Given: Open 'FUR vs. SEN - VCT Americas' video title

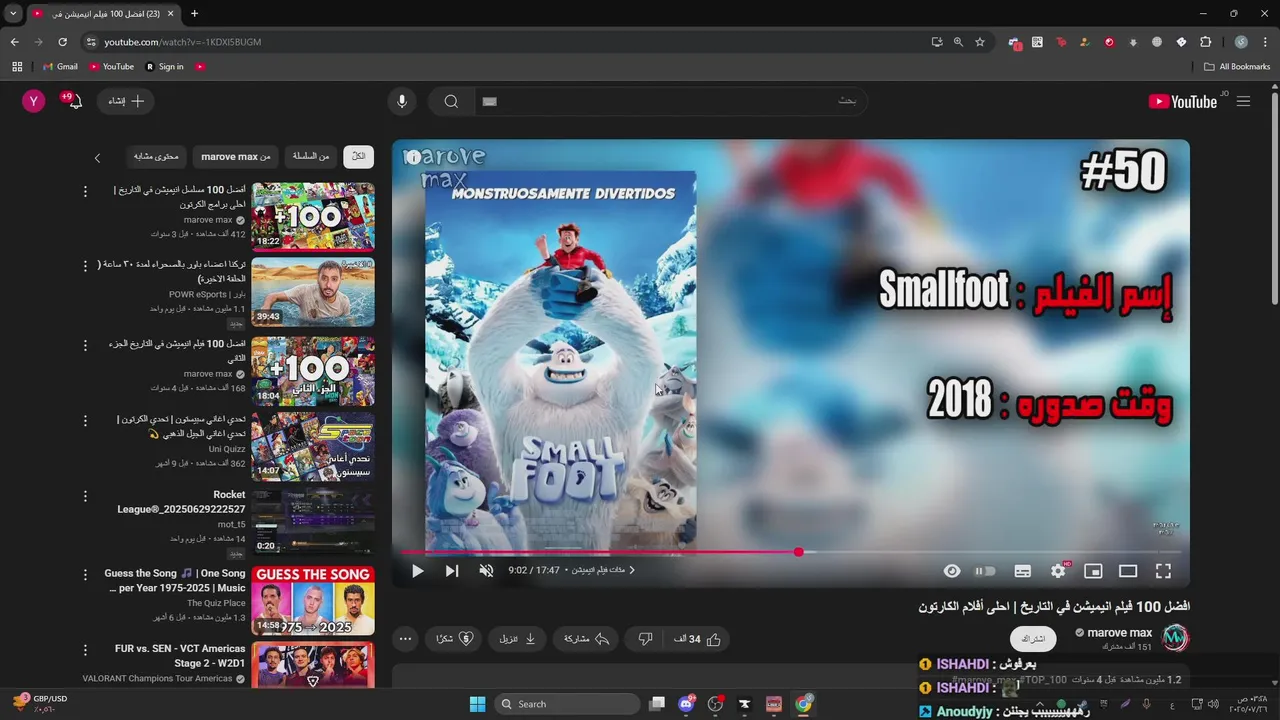Looking at the screenshot, I should [x=180, y=655].
